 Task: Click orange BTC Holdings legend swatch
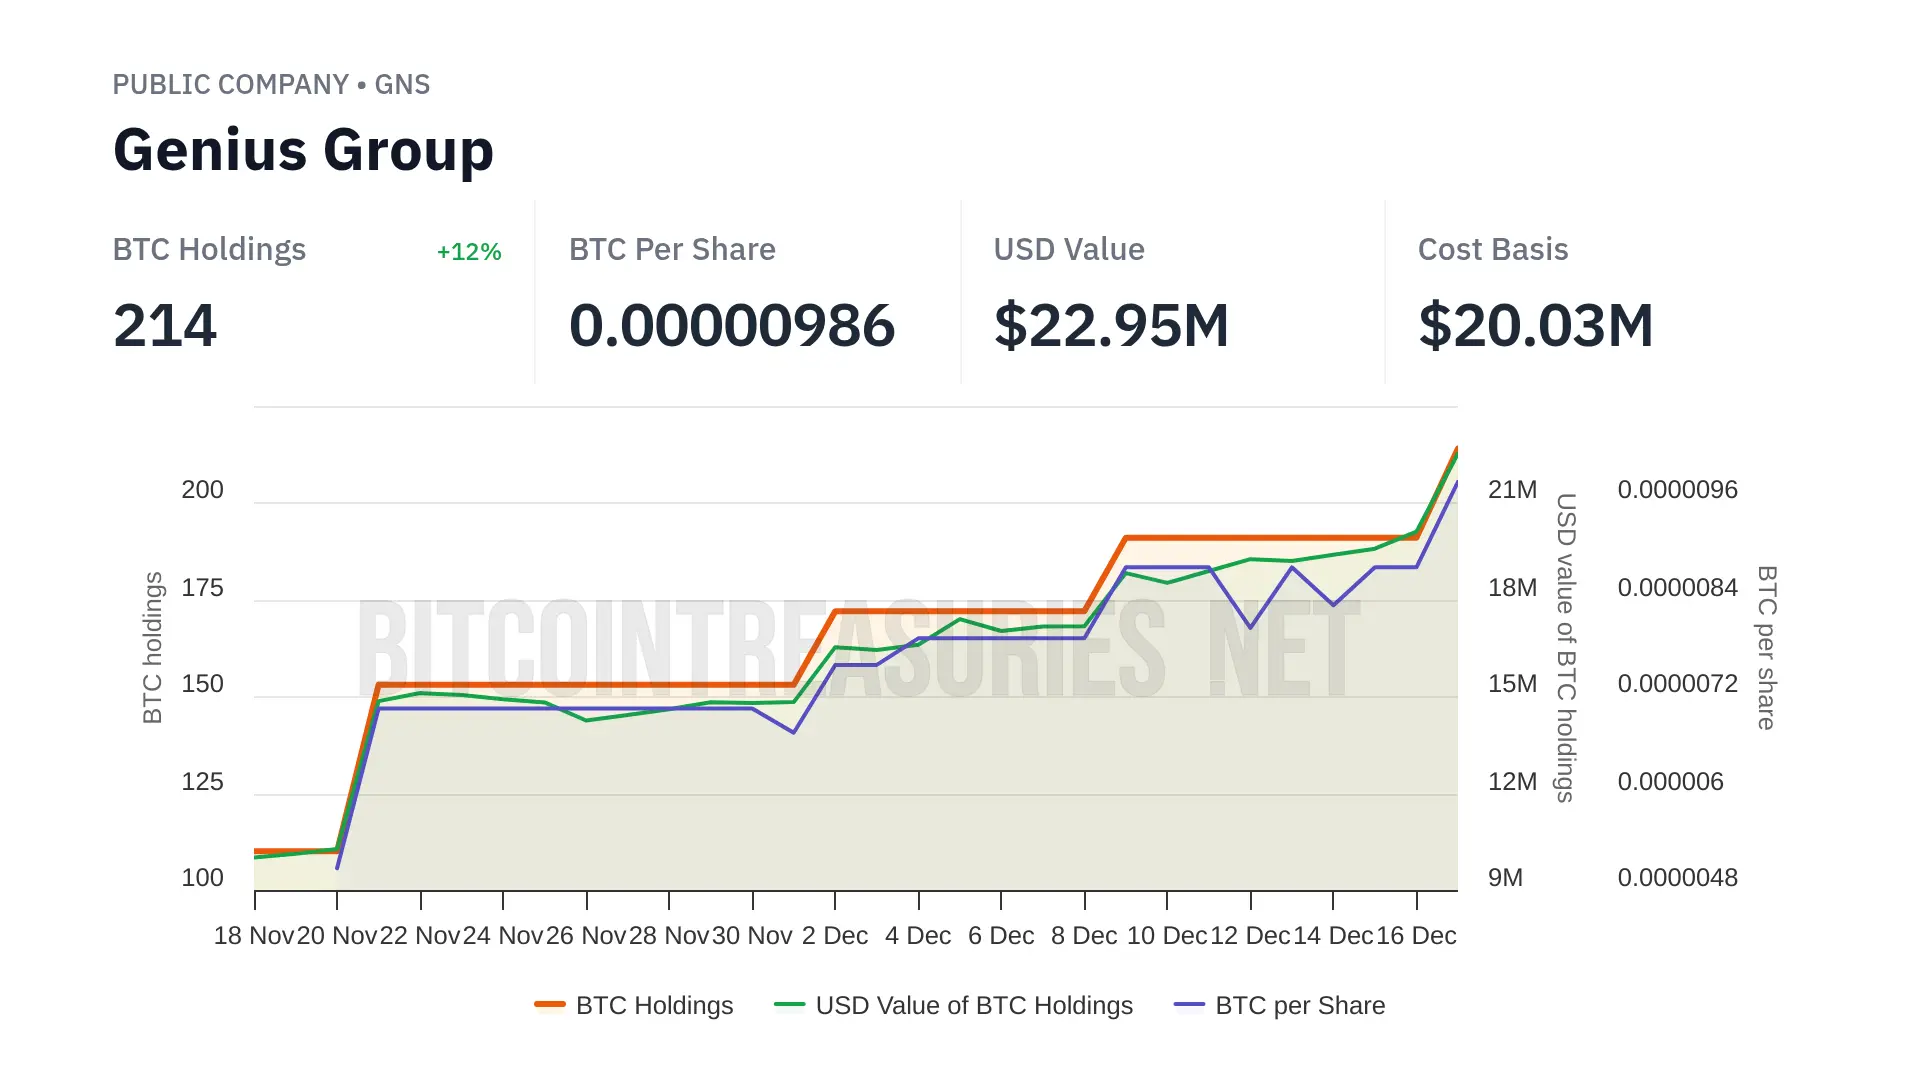[x=550, y=1004]
